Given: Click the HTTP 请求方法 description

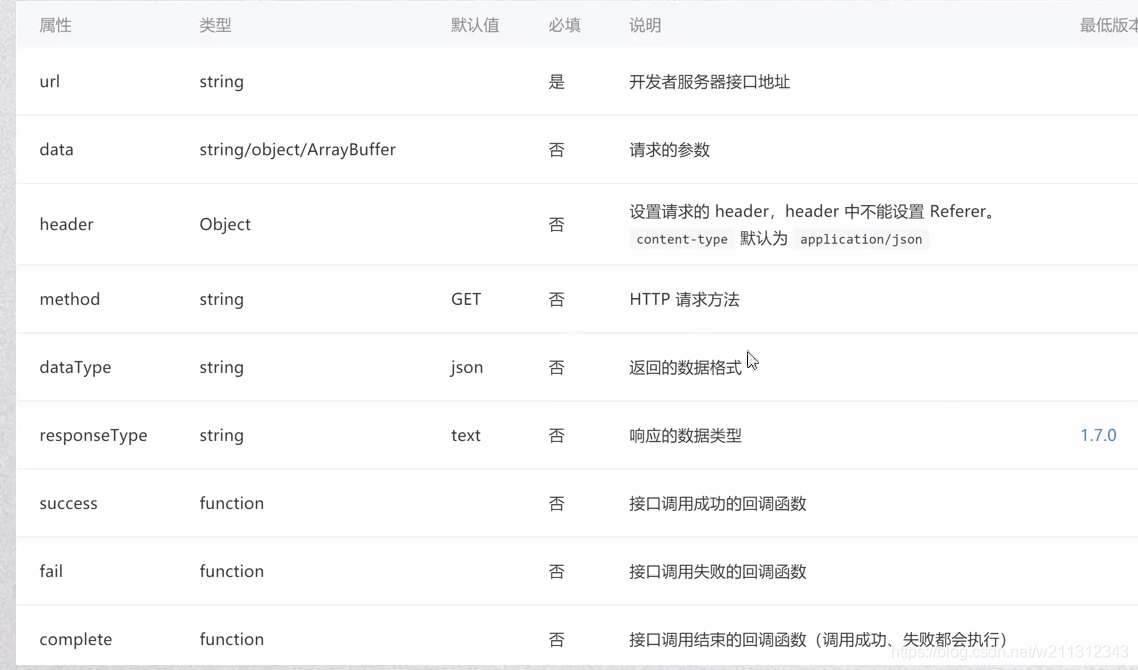Looking at the screenshot, I should pos(684,299).
